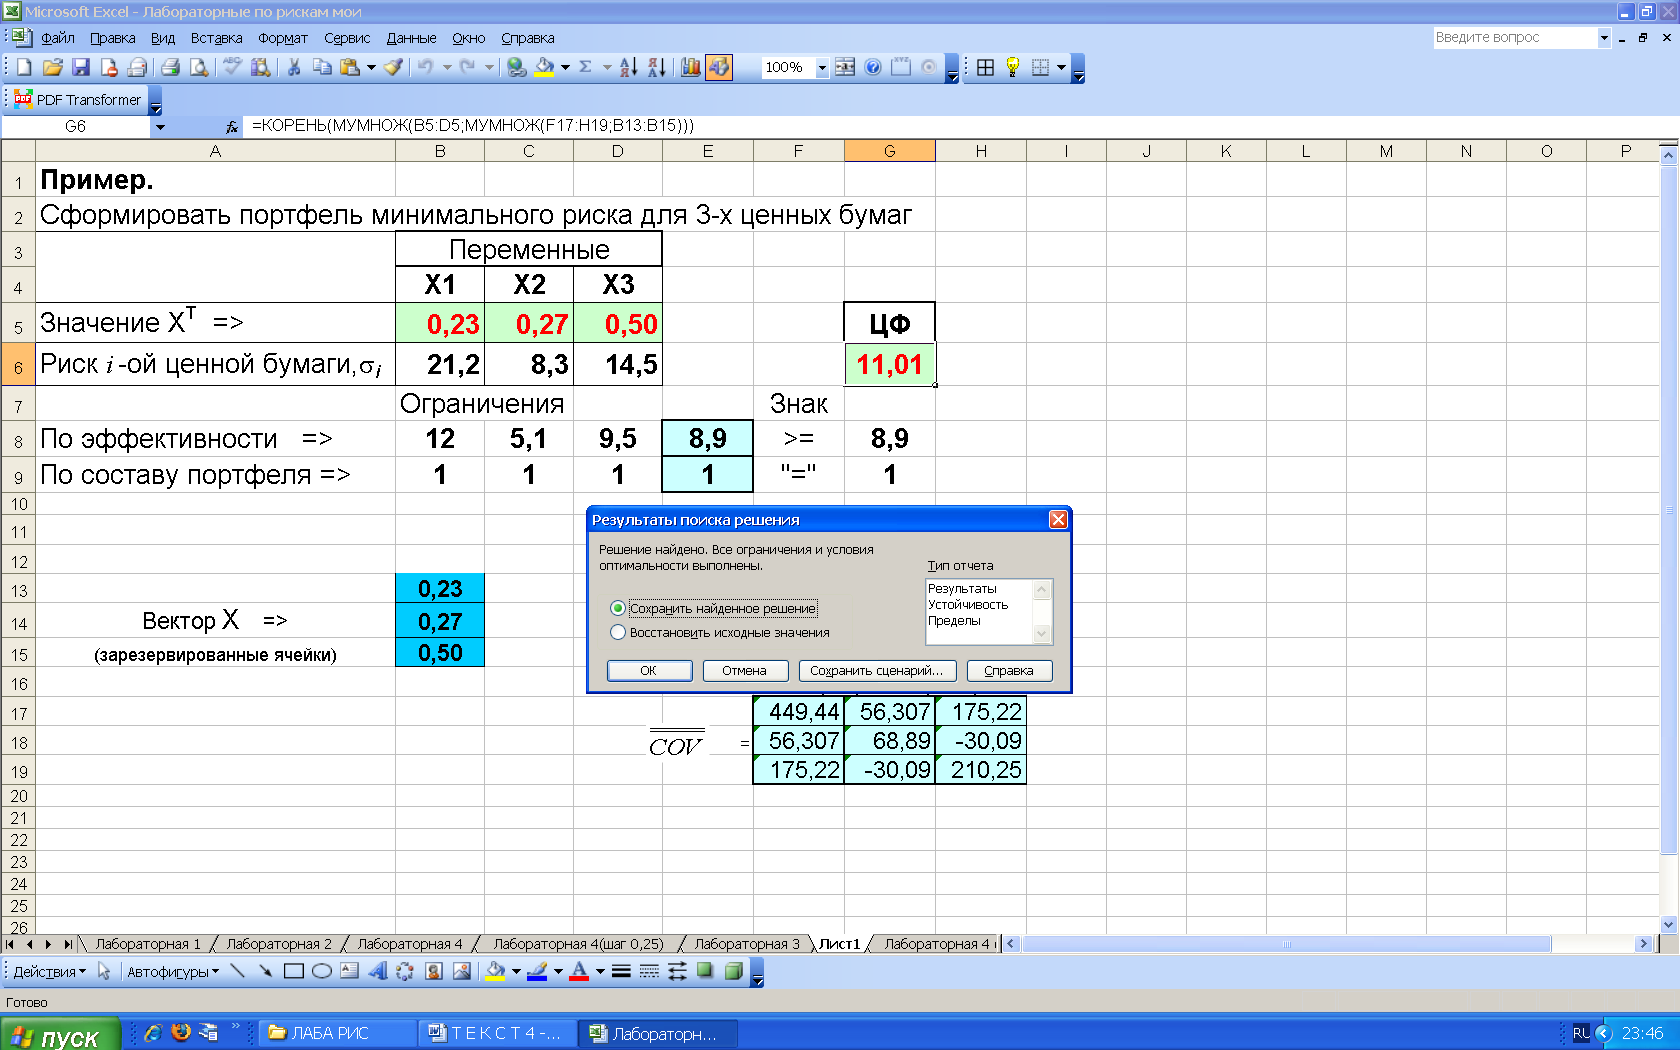The height and width of the screenshot is (1050, 1680).
Task: Click the PDF Transformer toolbar button
Action: [79, 100]
